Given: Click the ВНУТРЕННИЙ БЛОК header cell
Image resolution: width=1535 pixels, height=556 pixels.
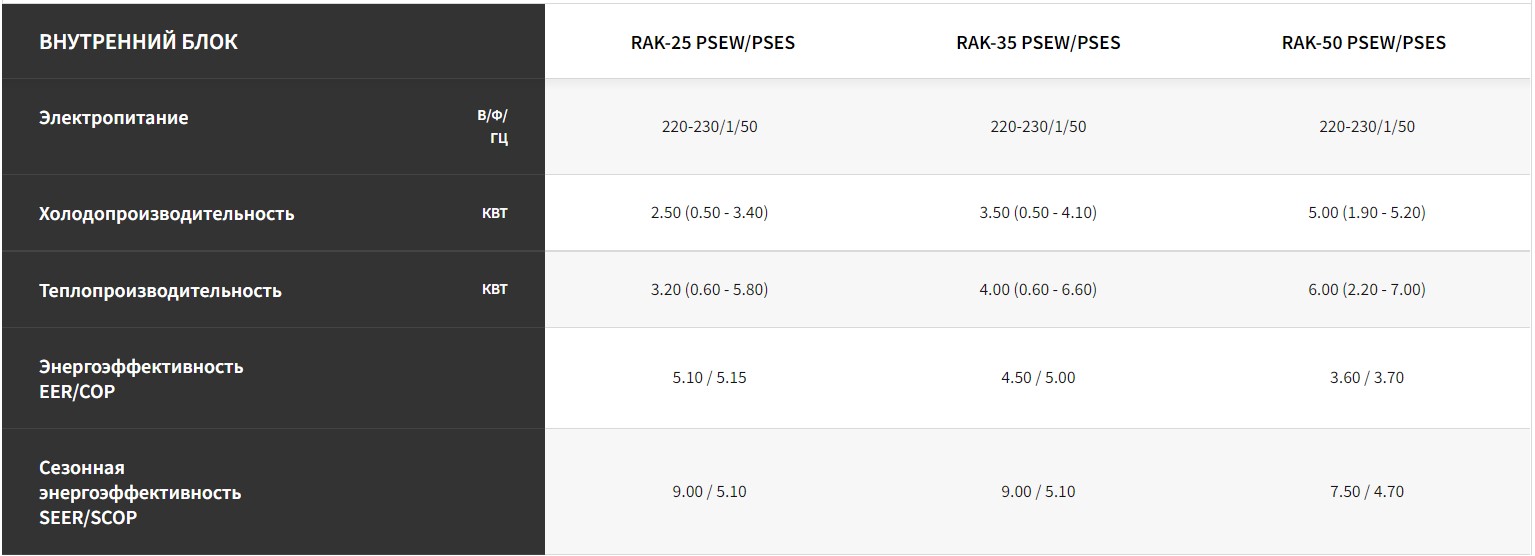Looking at the screenshot, I should (138, 42).
